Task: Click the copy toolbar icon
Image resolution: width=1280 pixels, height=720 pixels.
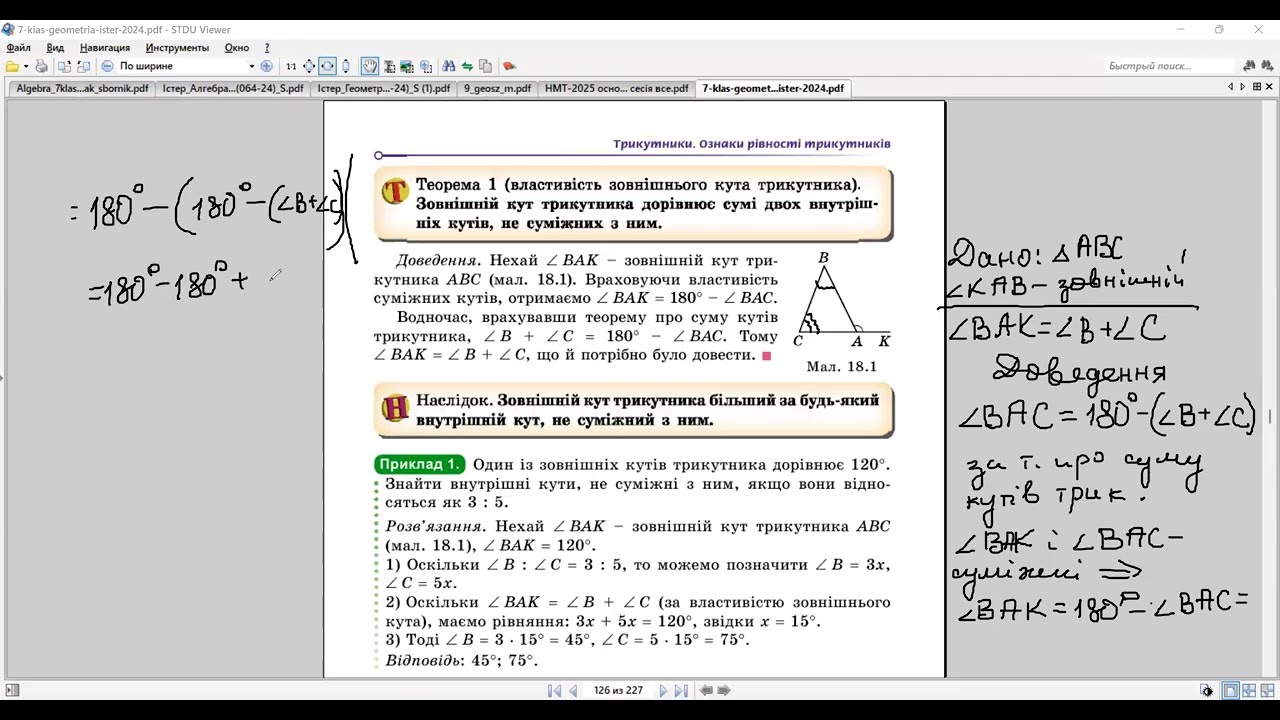Action: tap(485, 66)
